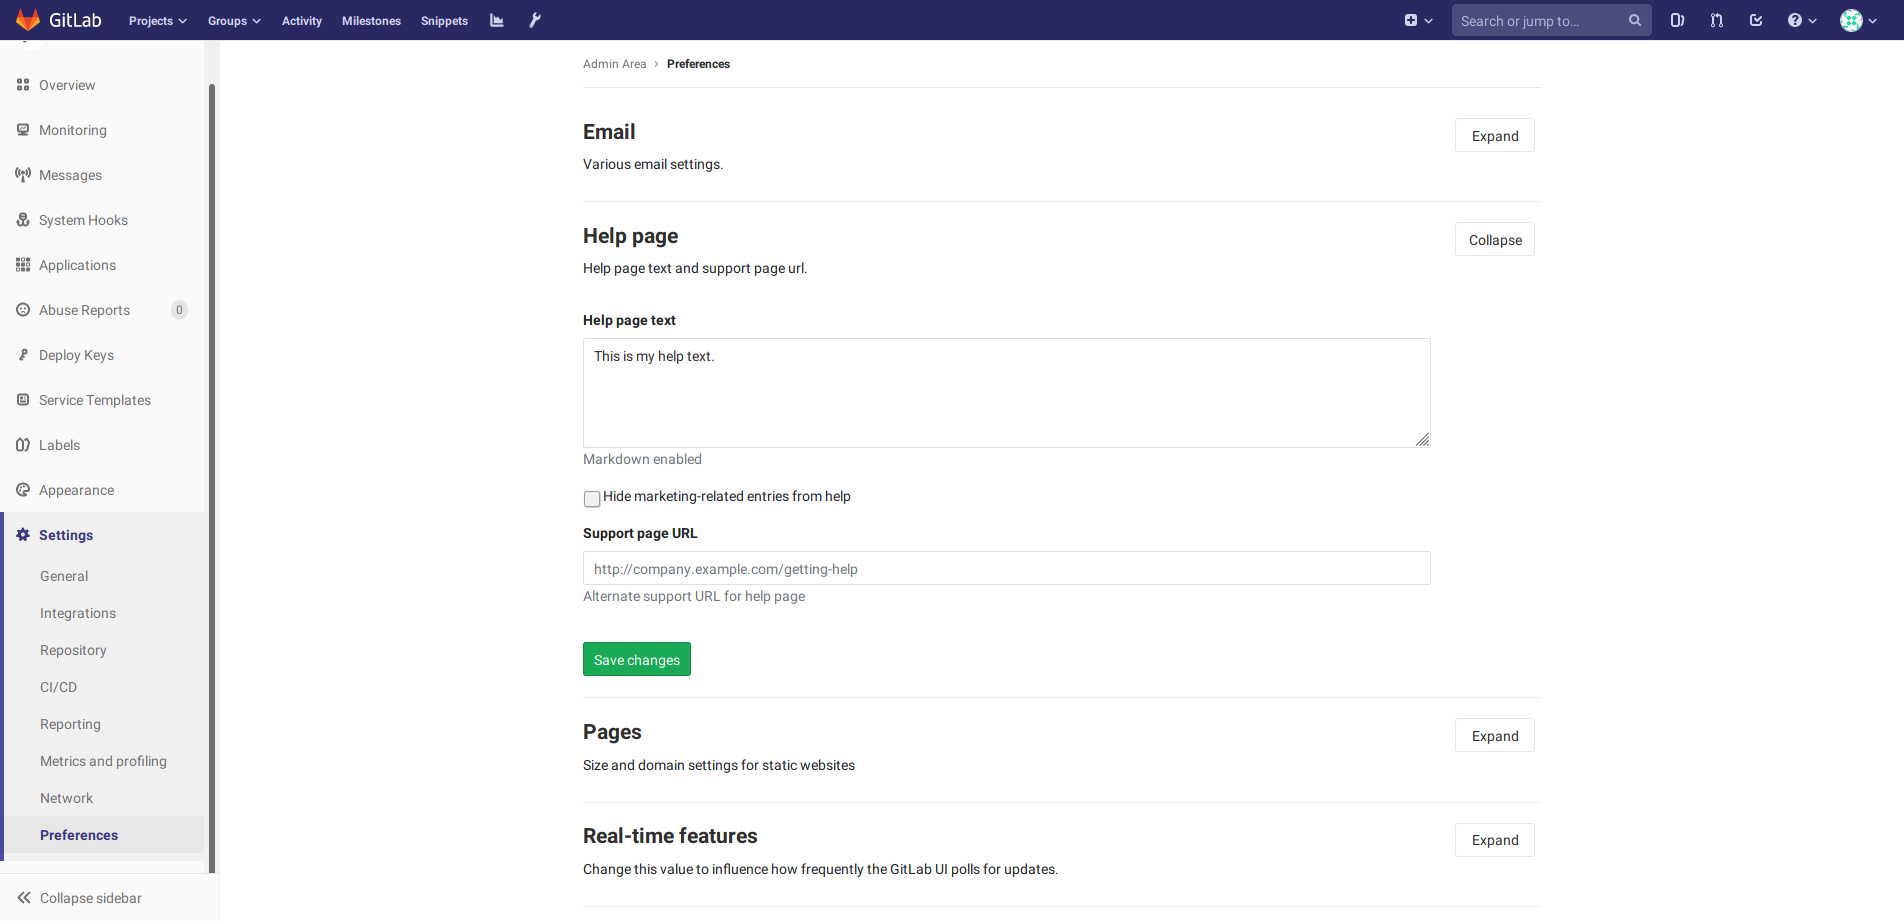The height and width of the screenshot is (921, 1904).
Task: Expand the Email settings section
Action: [x=1494, y=136]
